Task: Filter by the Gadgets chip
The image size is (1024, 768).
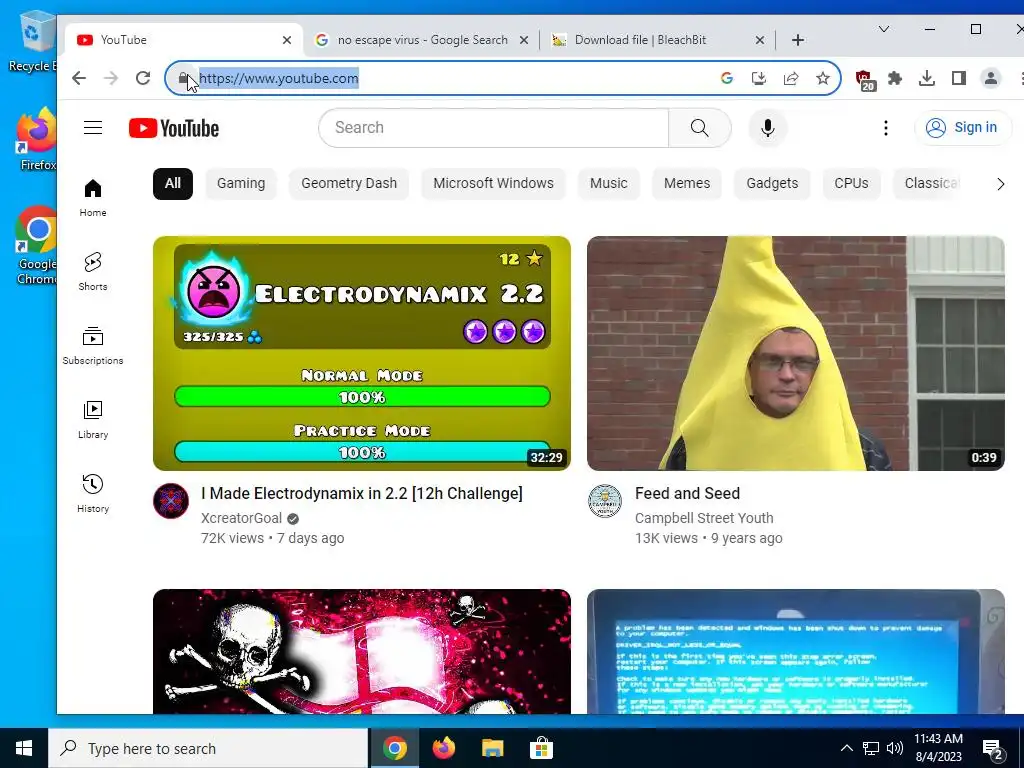Action: coord(772,184)
